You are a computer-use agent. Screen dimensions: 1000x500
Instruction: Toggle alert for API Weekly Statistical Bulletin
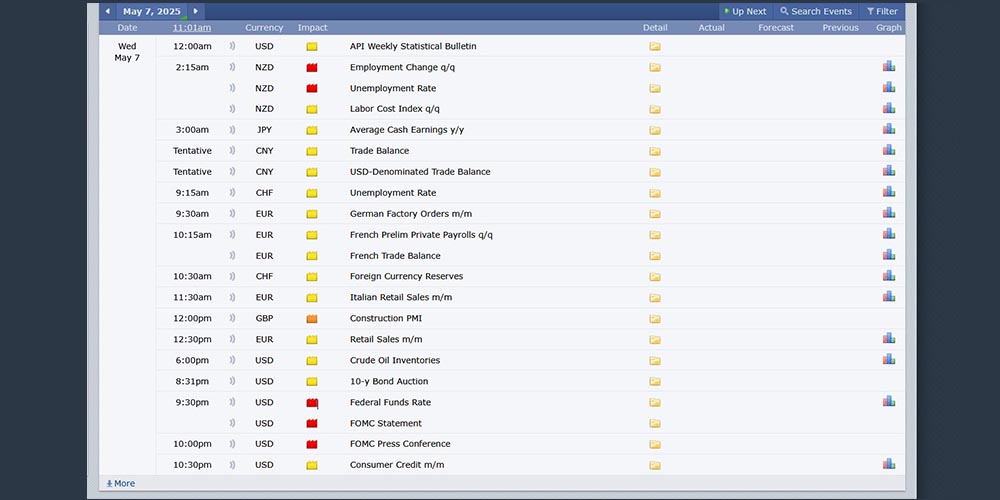(x=232, y=46)
